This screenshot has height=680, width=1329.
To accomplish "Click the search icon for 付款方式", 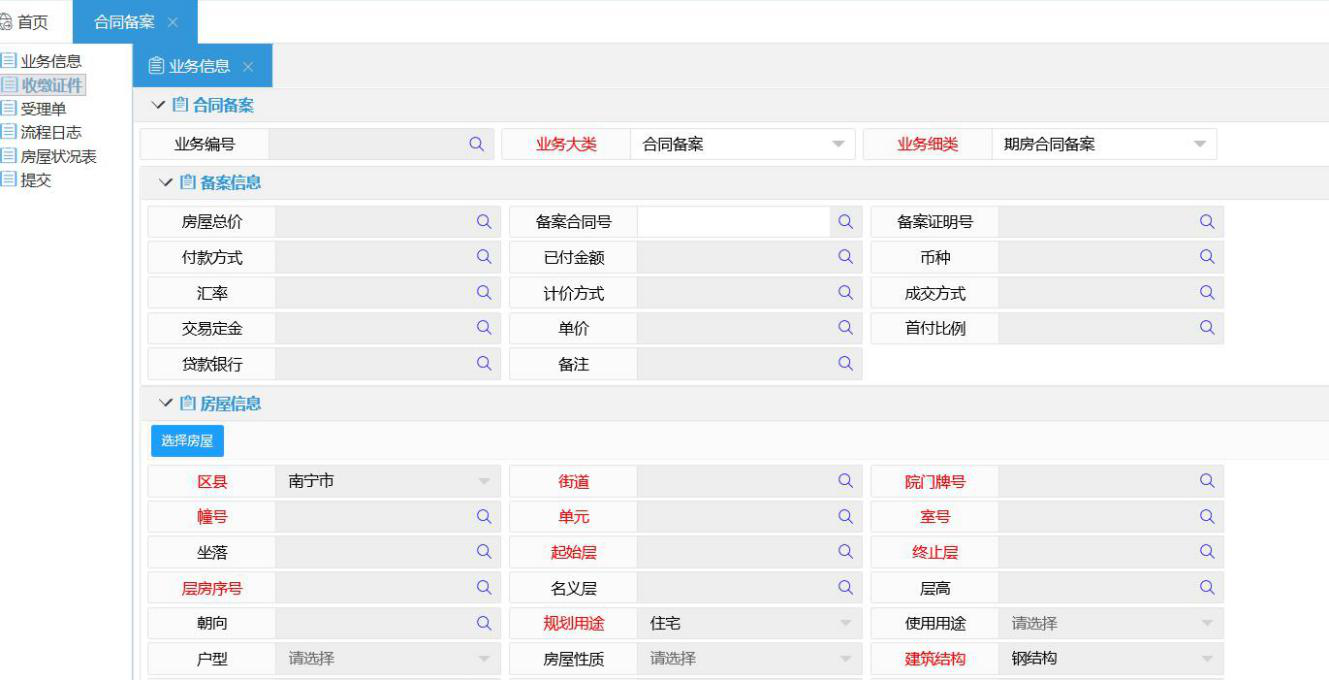I will 484,257.
